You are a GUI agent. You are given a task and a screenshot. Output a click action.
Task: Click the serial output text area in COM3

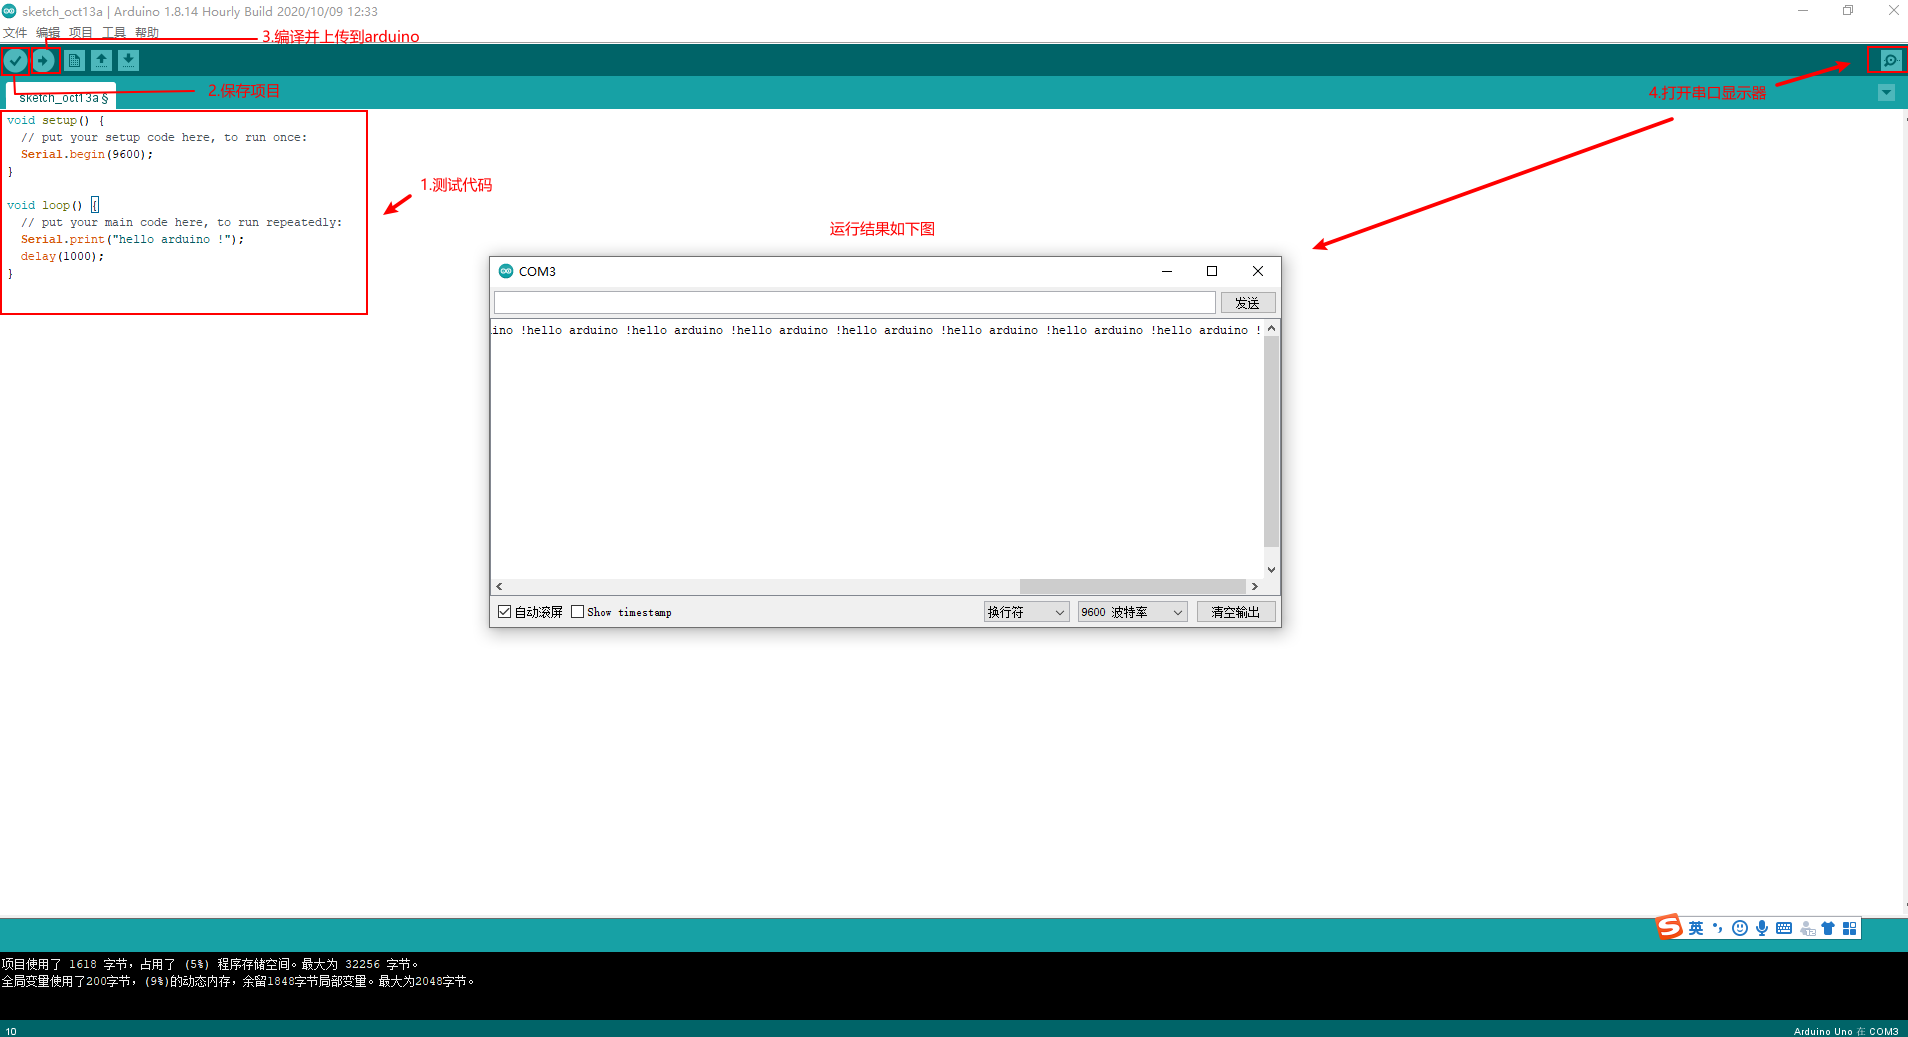pyautogui.click(x=877, y=450)
